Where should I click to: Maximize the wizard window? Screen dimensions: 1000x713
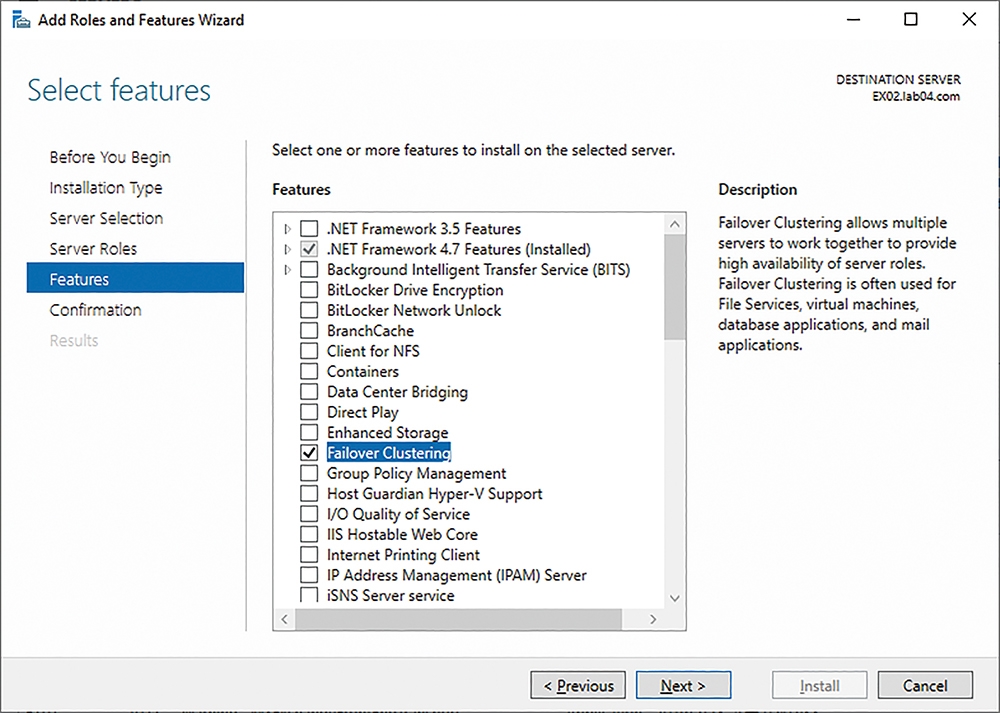pyautogui.click(x=911, y=20)
